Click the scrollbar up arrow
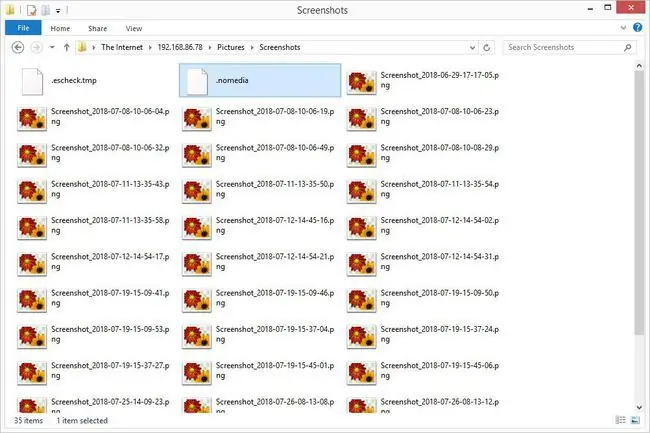 (639, 65)
